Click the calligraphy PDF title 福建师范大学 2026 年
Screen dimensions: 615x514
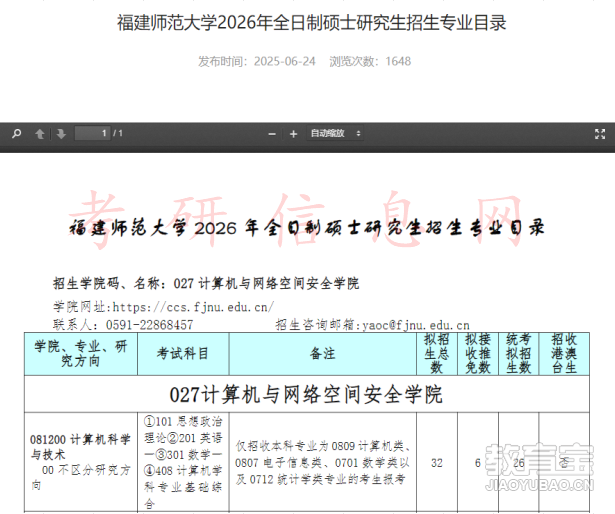[x=307, y=228]
